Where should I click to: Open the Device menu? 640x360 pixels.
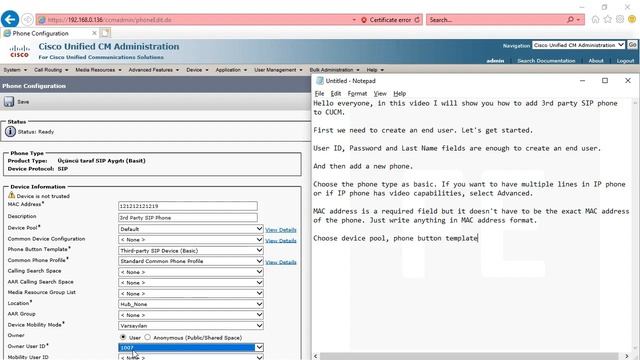point(197,70)
